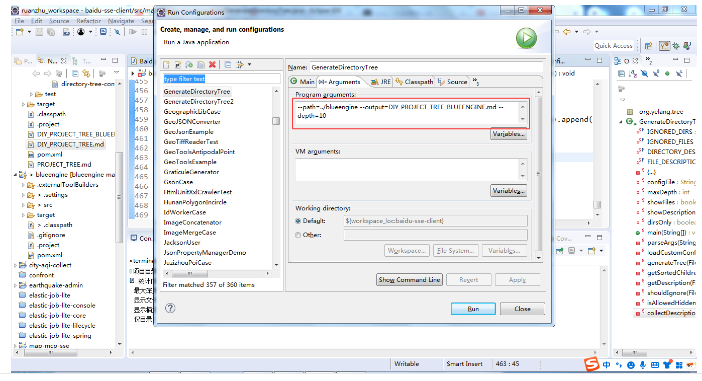The width and height of the screenshot is (702, 381).
Task: Click Sort icon in Outline toolbar
Action: point(633,73)
